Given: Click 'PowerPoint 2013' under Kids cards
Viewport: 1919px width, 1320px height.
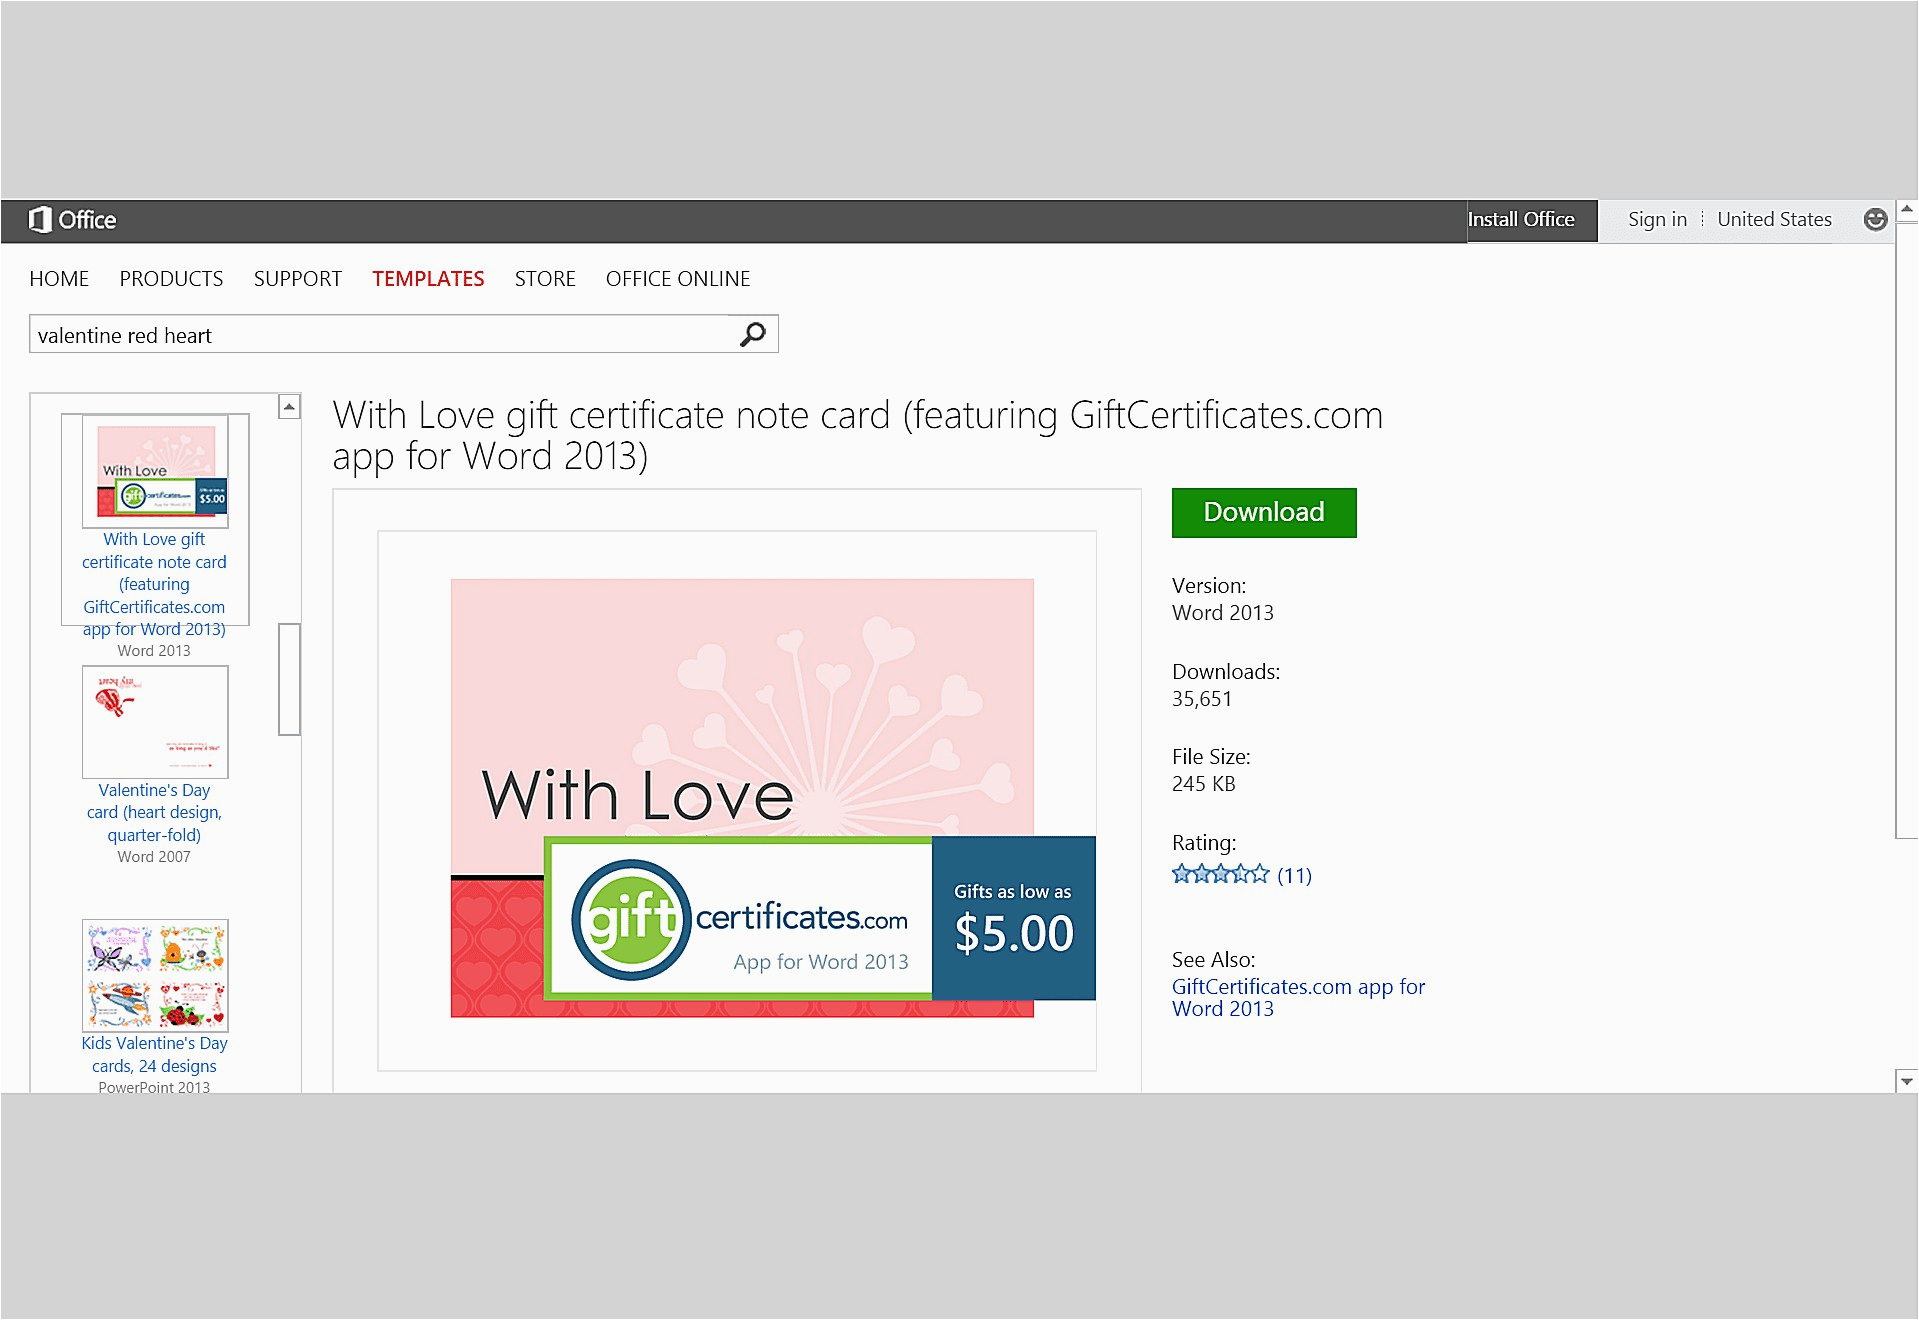Looking at the screenshot, I should coord(154,1087).
